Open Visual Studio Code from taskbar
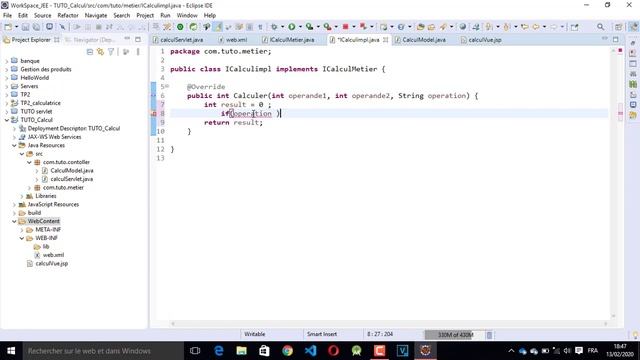 click(310, 351)
